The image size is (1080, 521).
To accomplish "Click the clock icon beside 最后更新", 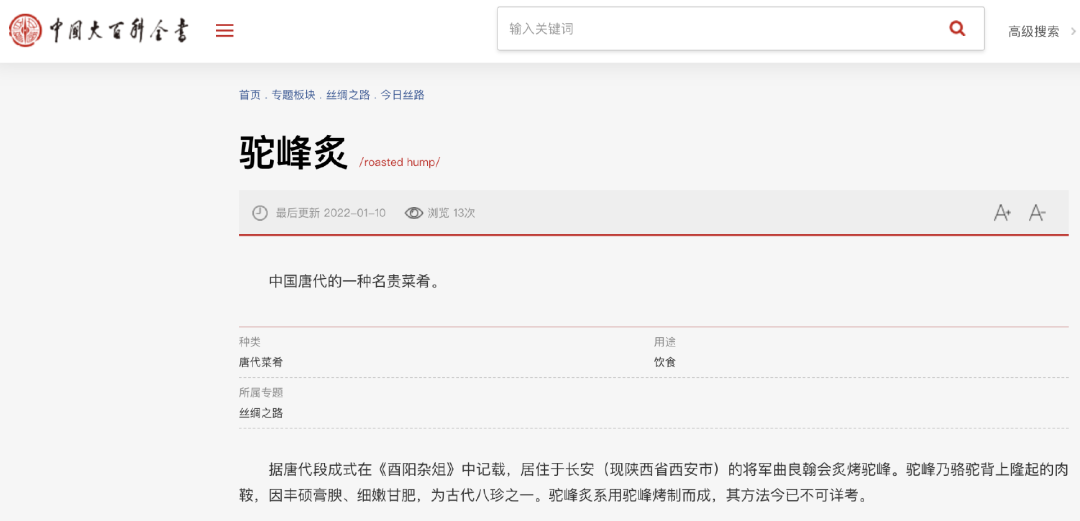I will pyautogui.click(x=260, y=213).
